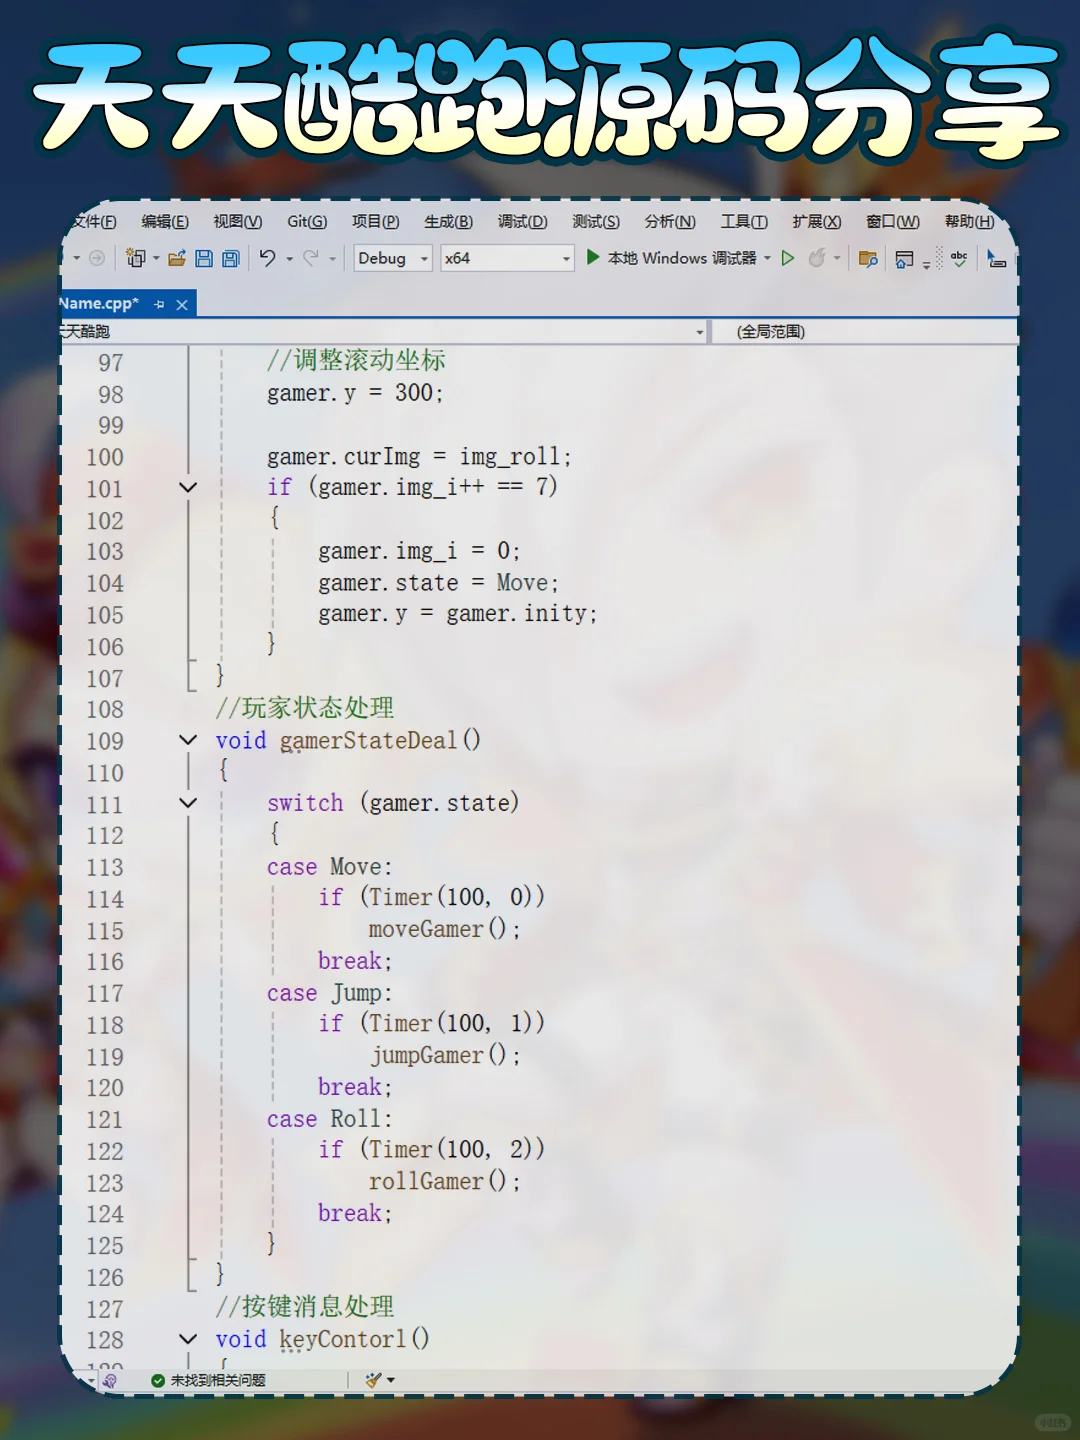
Task: Collapse the if block at line 101
Action: (188, 487)
